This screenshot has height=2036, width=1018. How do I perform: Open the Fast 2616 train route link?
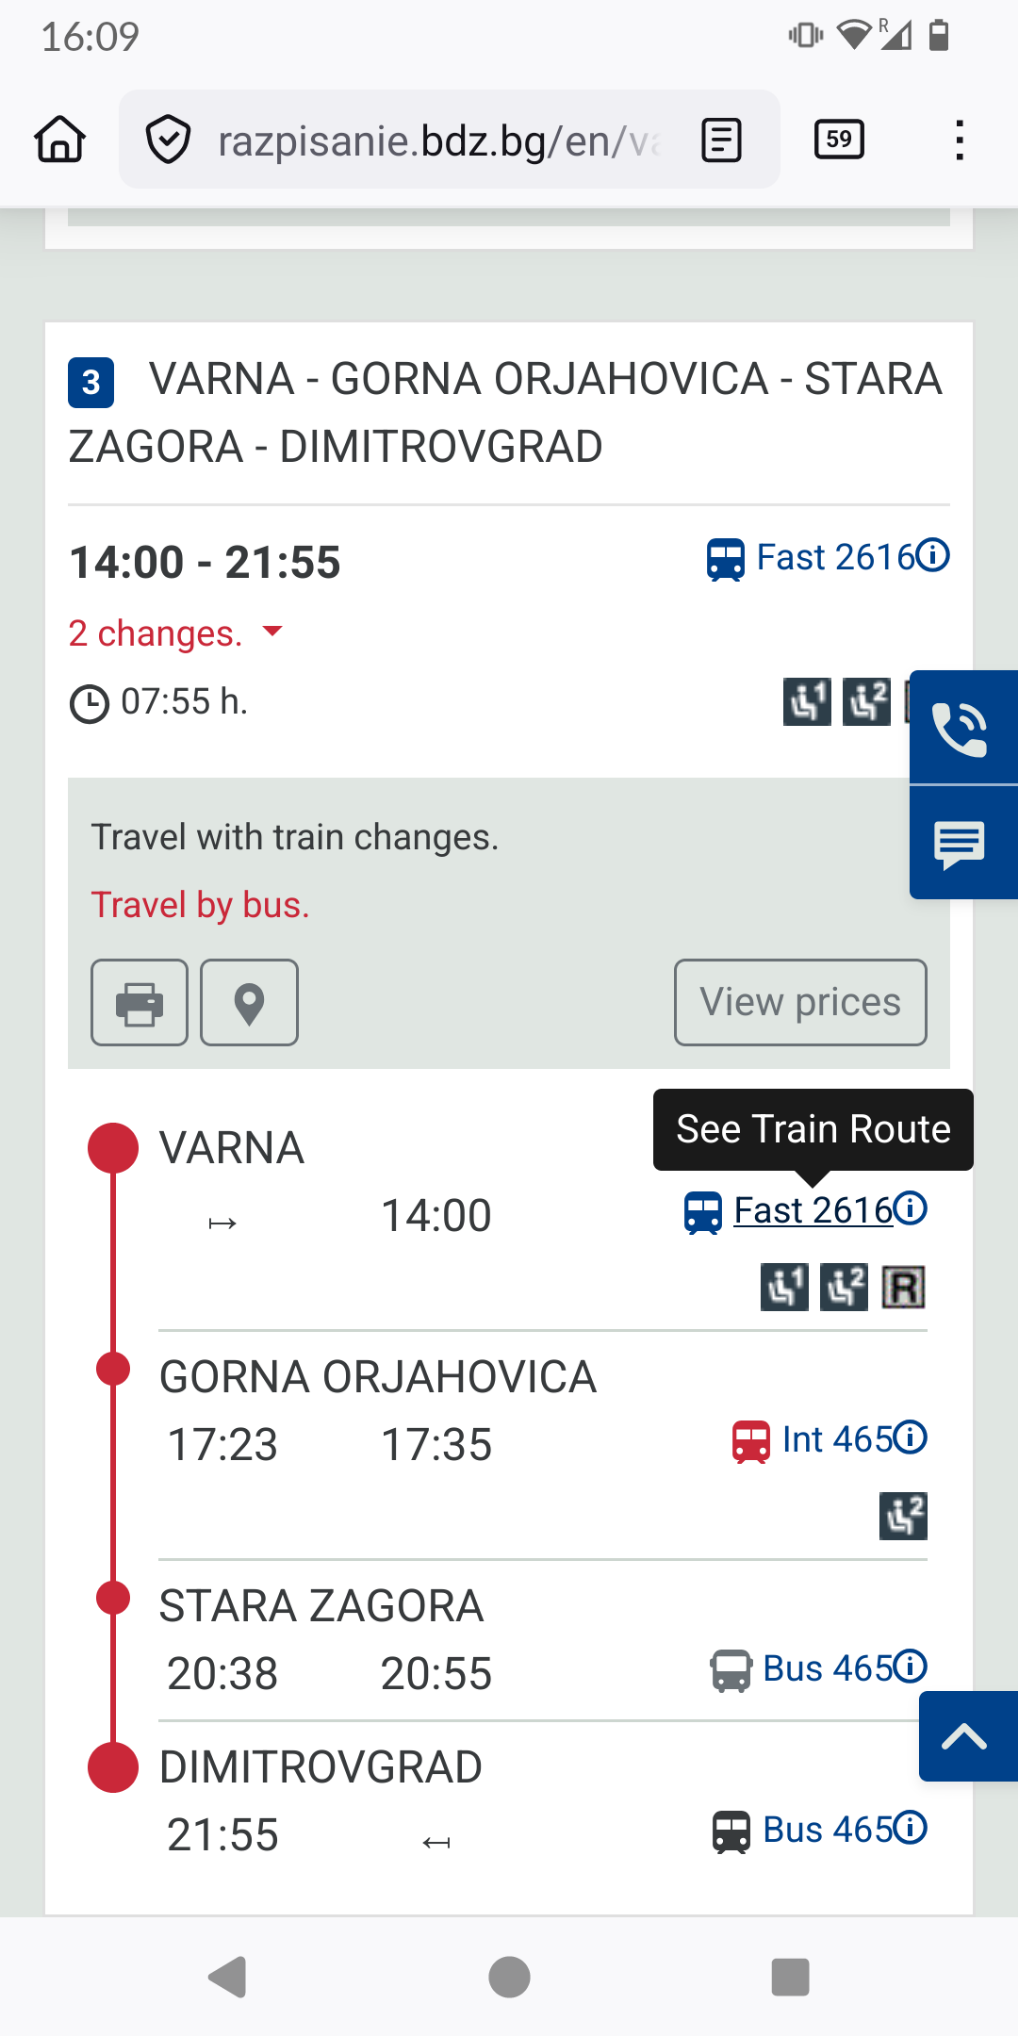(812, 1211)
